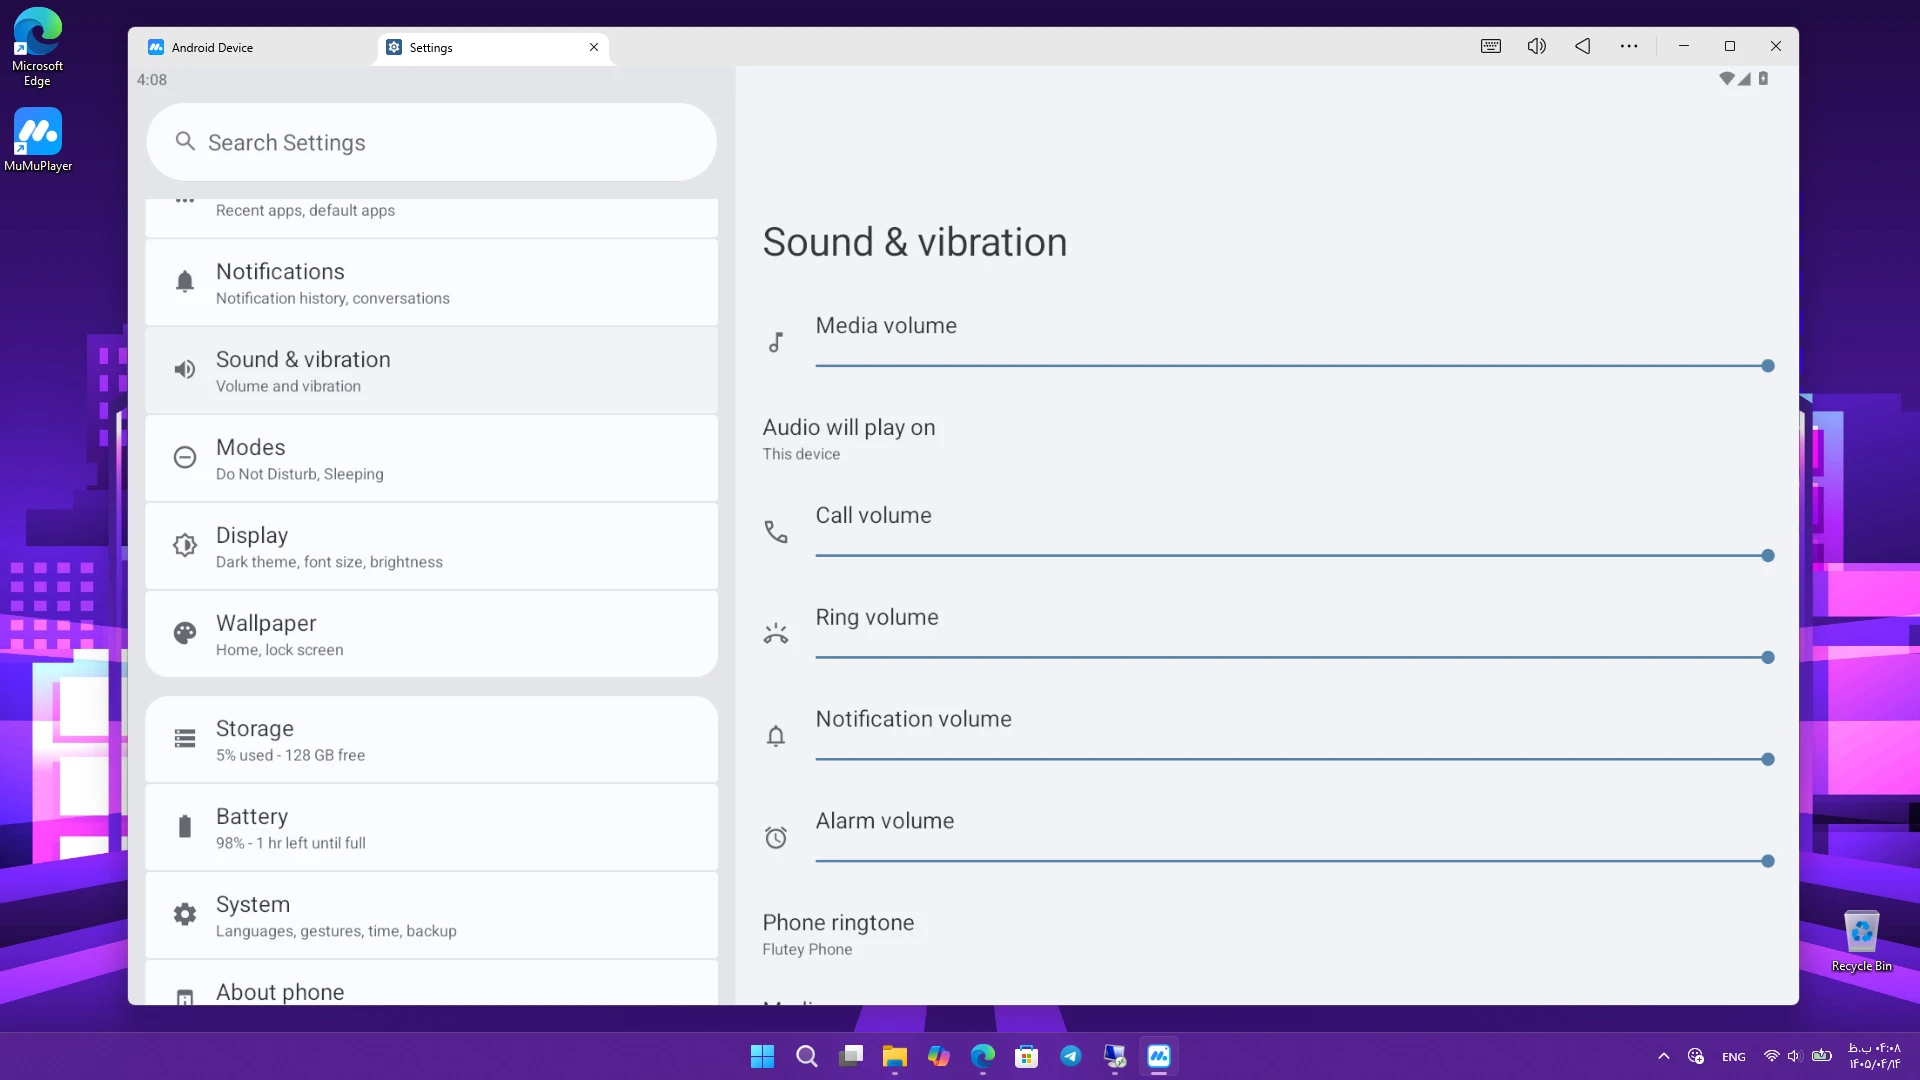Open the MuMuPlayer keyboard mapping icon
Viewport: 1920px width, 1080px height.
(1490, 46)
